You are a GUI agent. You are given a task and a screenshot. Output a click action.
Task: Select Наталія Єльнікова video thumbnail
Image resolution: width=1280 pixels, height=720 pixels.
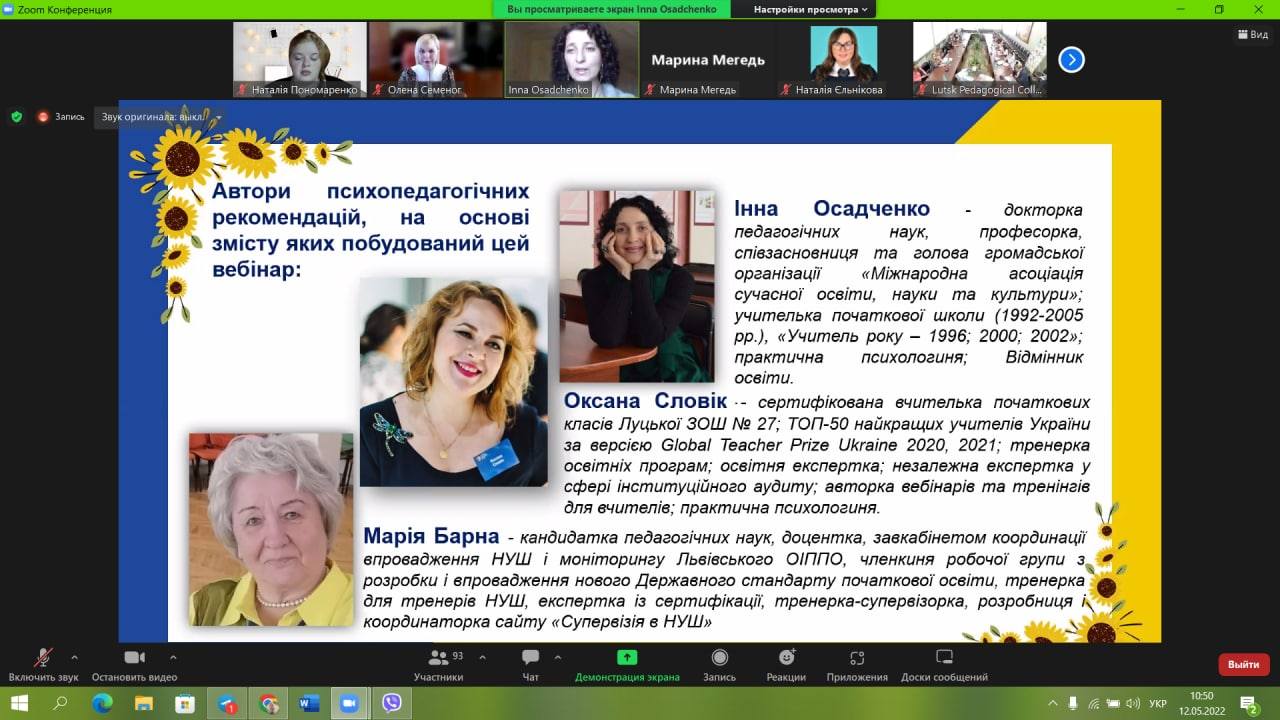pyautogui.click(x=844, y=59)
